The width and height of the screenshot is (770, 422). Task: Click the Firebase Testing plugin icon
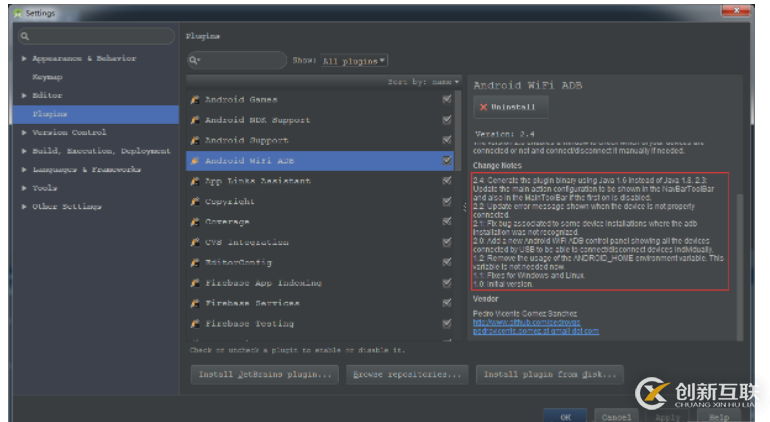(x=195, y=324)
